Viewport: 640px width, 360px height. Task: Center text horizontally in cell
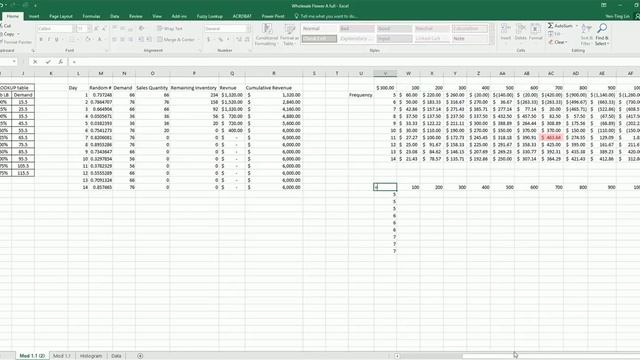pyautogui.click(x=122, y=40)
